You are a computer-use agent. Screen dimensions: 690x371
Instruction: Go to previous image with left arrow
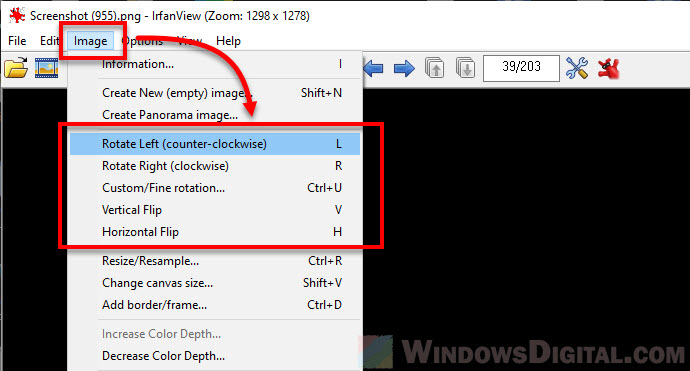click(x=374, y=68)
